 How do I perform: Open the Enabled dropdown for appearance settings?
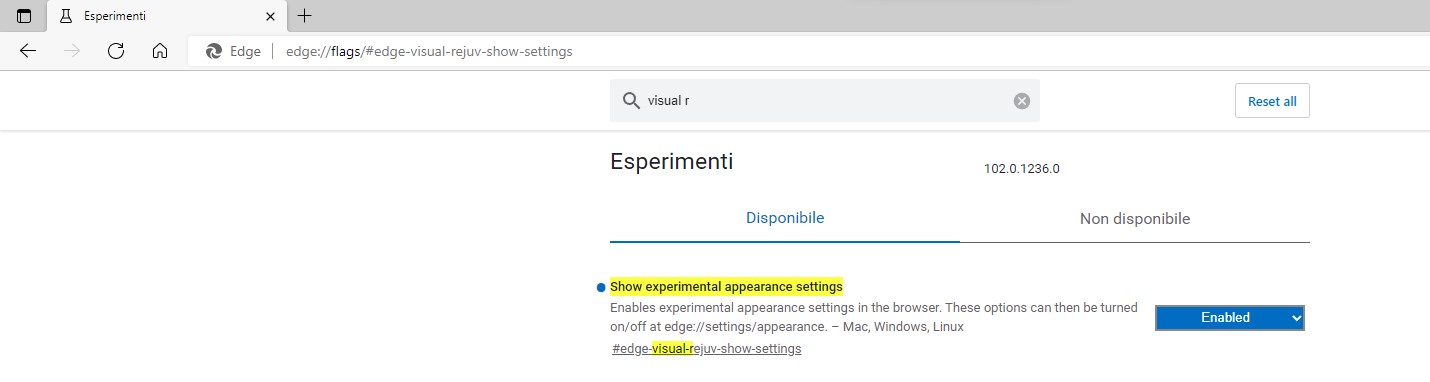pos(1230,317)
